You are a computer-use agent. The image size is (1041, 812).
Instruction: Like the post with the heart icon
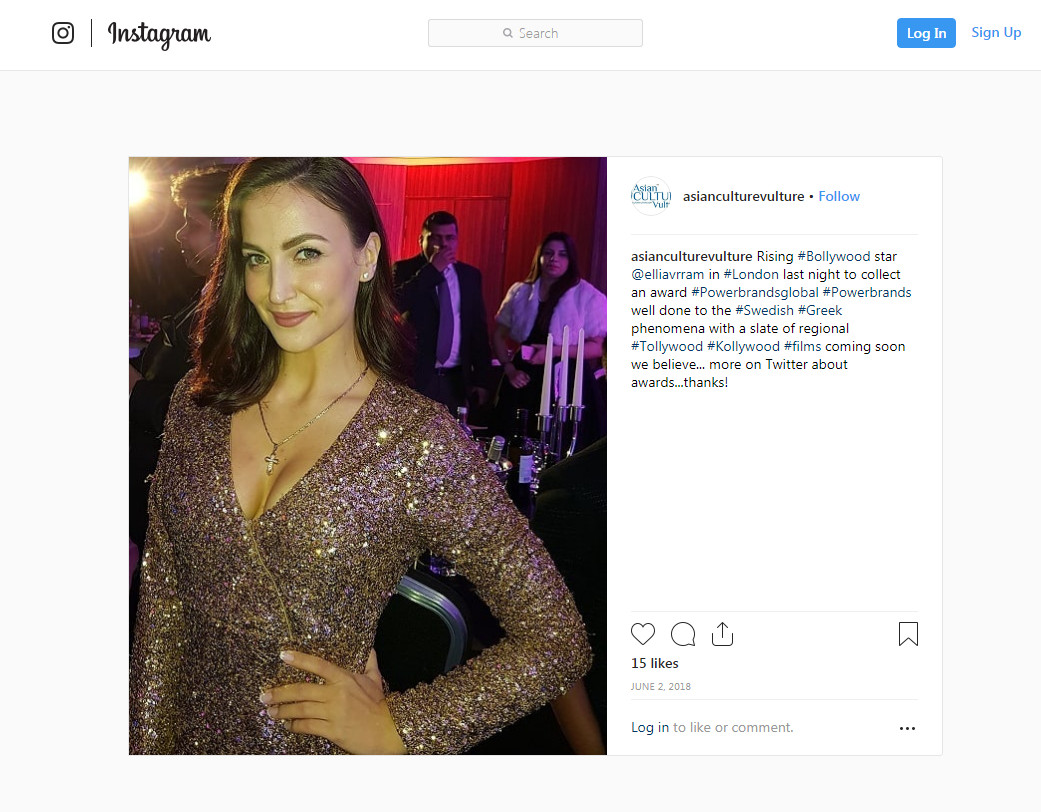tap(643, 634)
